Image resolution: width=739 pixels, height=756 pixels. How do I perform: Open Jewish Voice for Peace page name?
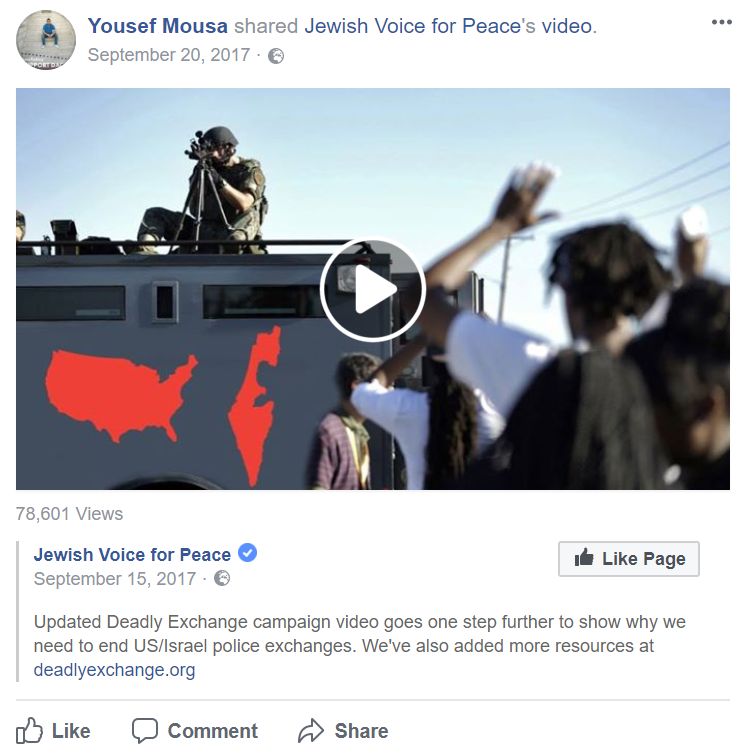coord(132,554)
